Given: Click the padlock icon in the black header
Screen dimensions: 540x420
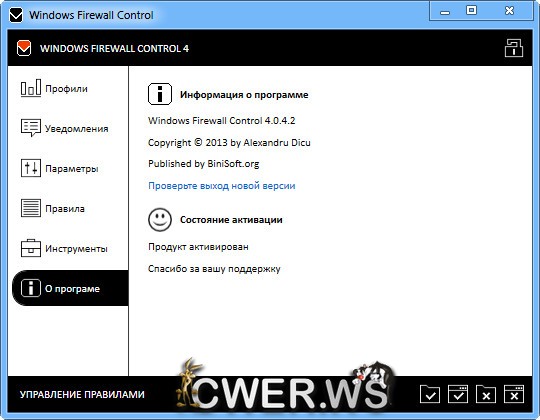Looking at the screenshot, I should (514, 48).
